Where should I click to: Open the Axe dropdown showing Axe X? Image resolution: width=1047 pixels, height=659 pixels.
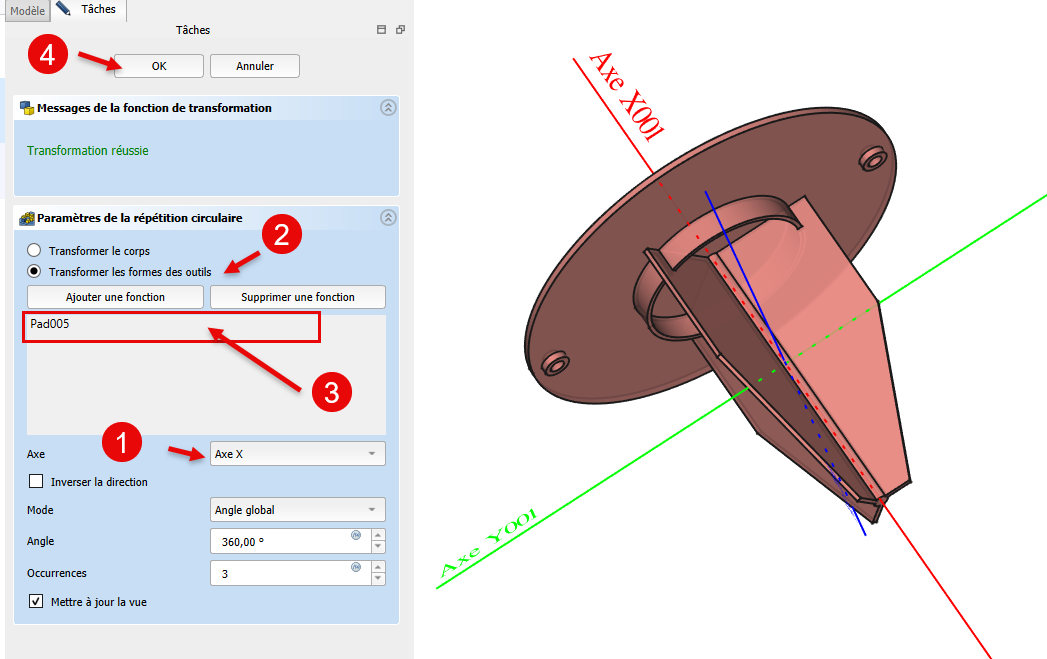pyautogui.click(x=297, y=454)
